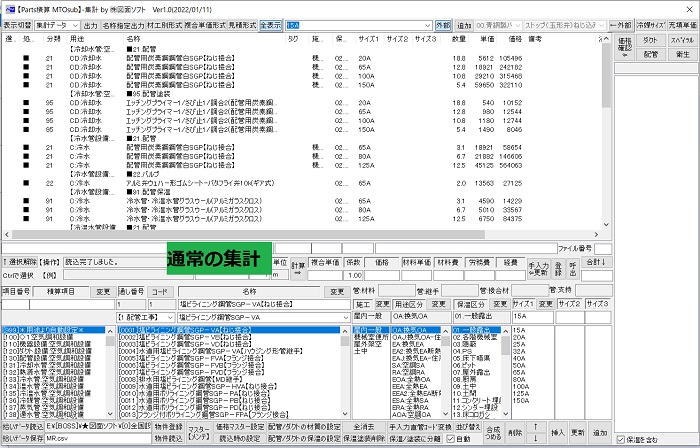Click the 拾いデータ読込 button
This screenshot has height=448, width=700.
[22, 427]
